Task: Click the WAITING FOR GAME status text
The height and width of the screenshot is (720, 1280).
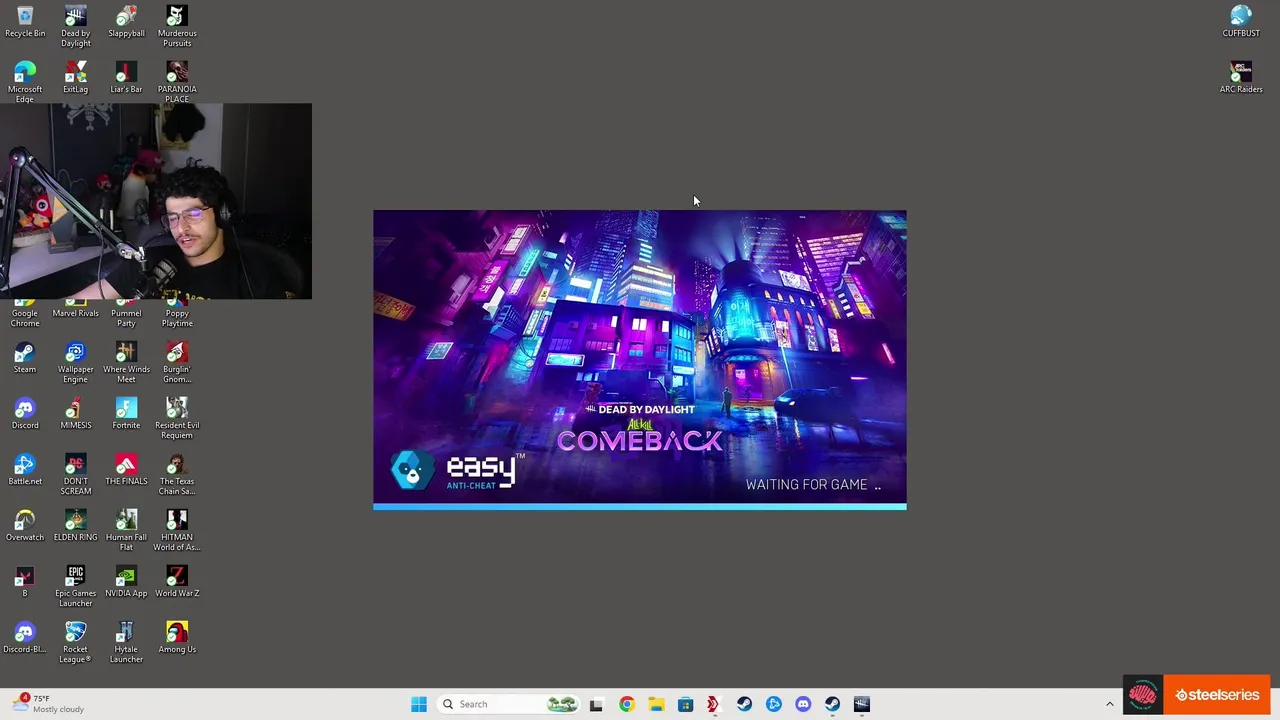Action: coord(813,485)
